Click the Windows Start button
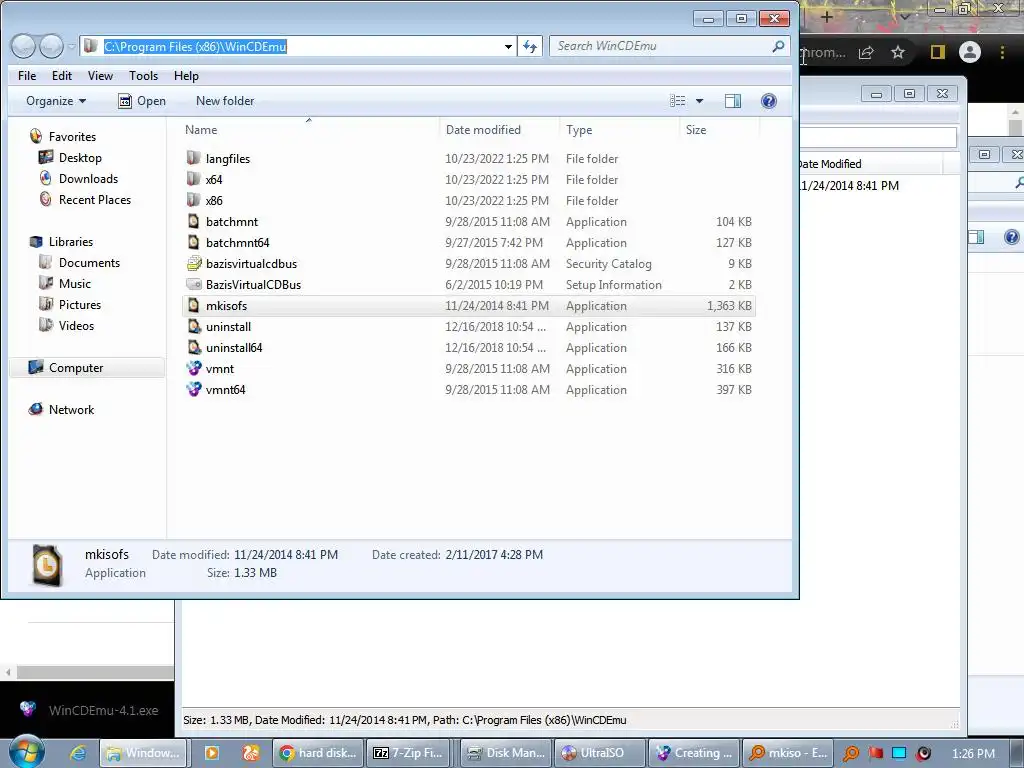This screenshot has height=768, width=1024. 26,752
